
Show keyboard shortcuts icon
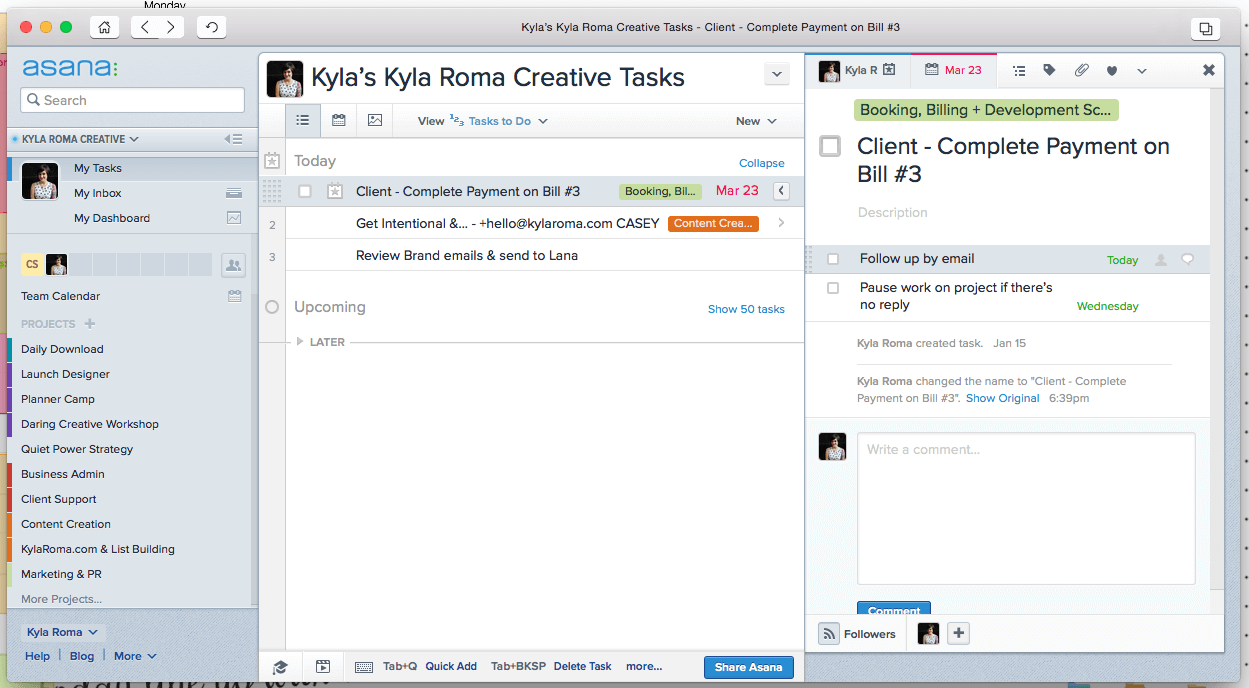364,667
